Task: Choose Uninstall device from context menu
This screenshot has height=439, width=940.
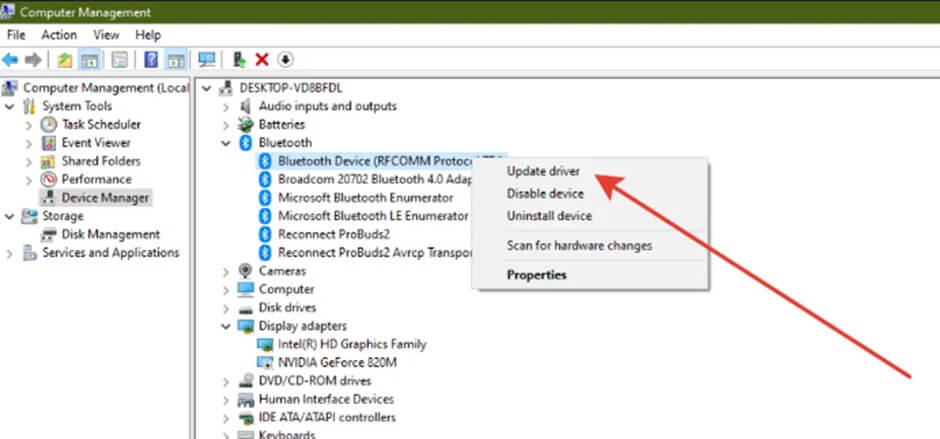Action: tap(549, 215)
